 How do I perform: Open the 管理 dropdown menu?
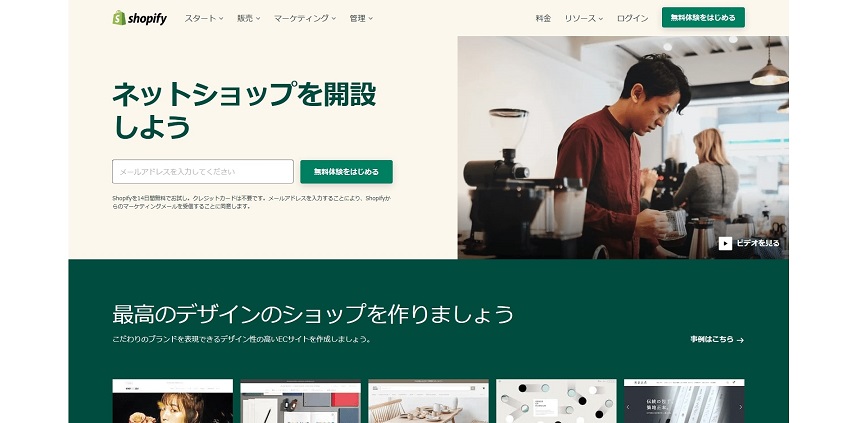point(361,18)
